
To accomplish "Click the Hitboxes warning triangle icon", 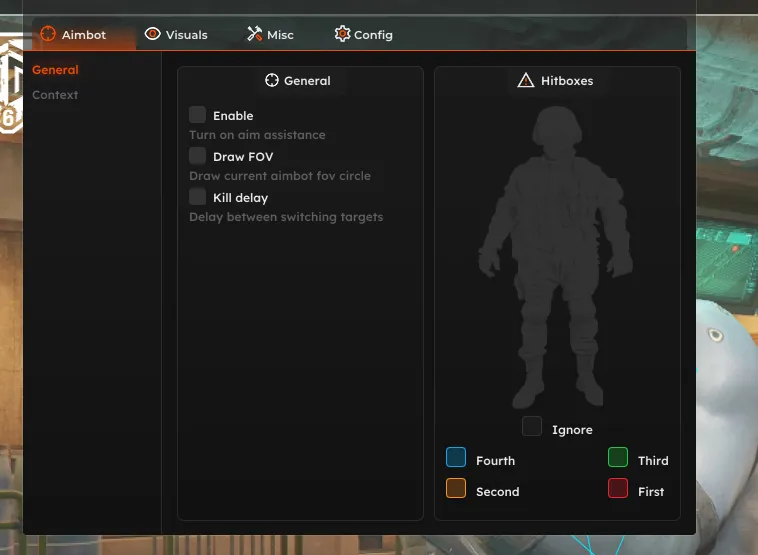I will (x=525, y=80).
